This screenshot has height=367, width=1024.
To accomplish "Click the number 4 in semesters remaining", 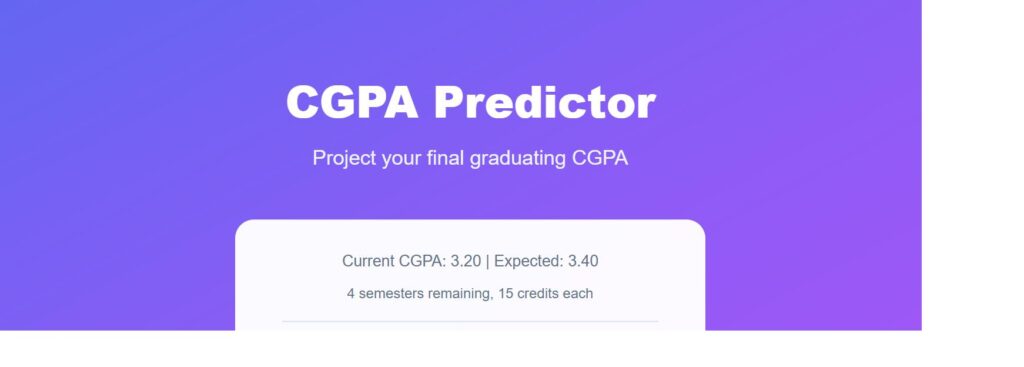I will [x=351, y=294].
